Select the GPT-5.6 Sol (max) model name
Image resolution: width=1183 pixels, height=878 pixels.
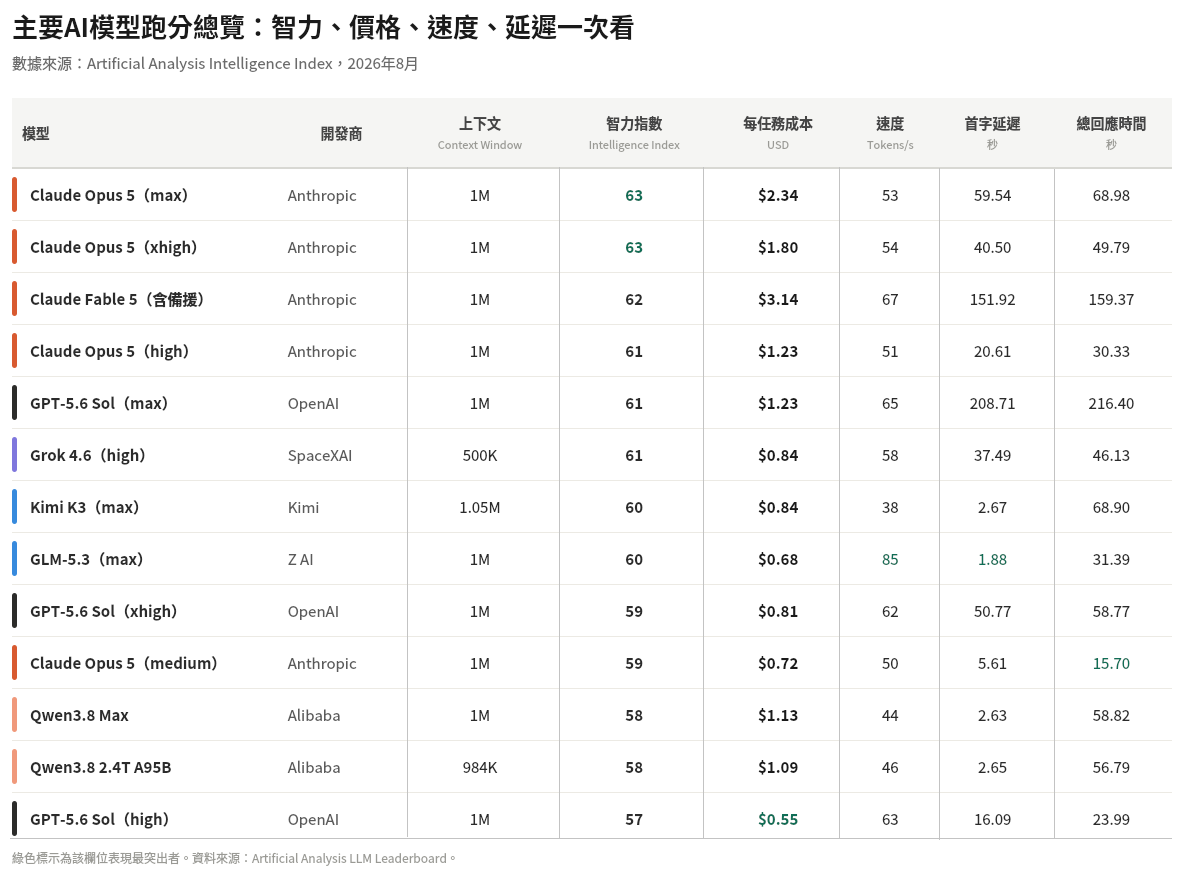99,404
